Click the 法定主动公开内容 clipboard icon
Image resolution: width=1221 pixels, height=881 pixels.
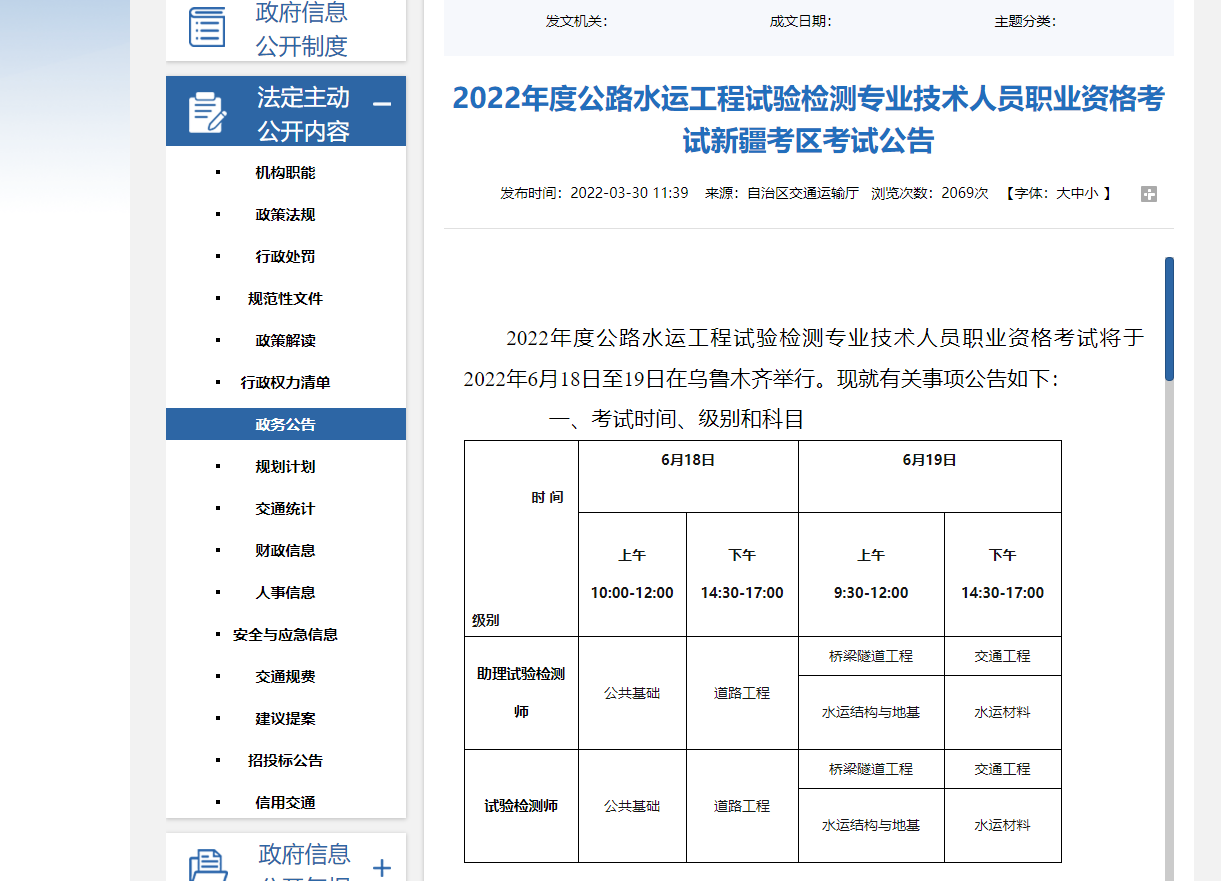(208, 112)
